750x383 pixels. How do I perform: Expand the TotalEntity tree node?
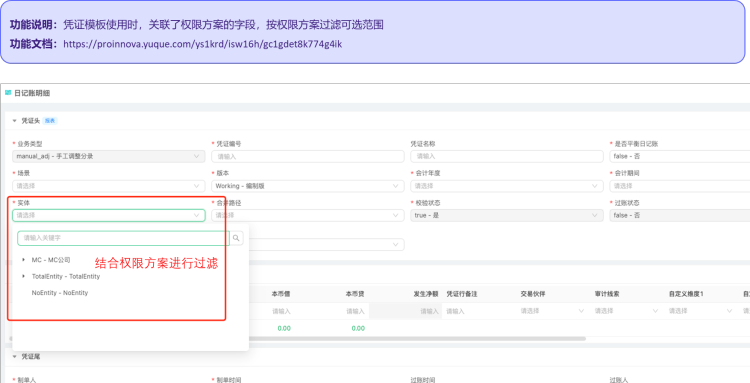[23, 276]
